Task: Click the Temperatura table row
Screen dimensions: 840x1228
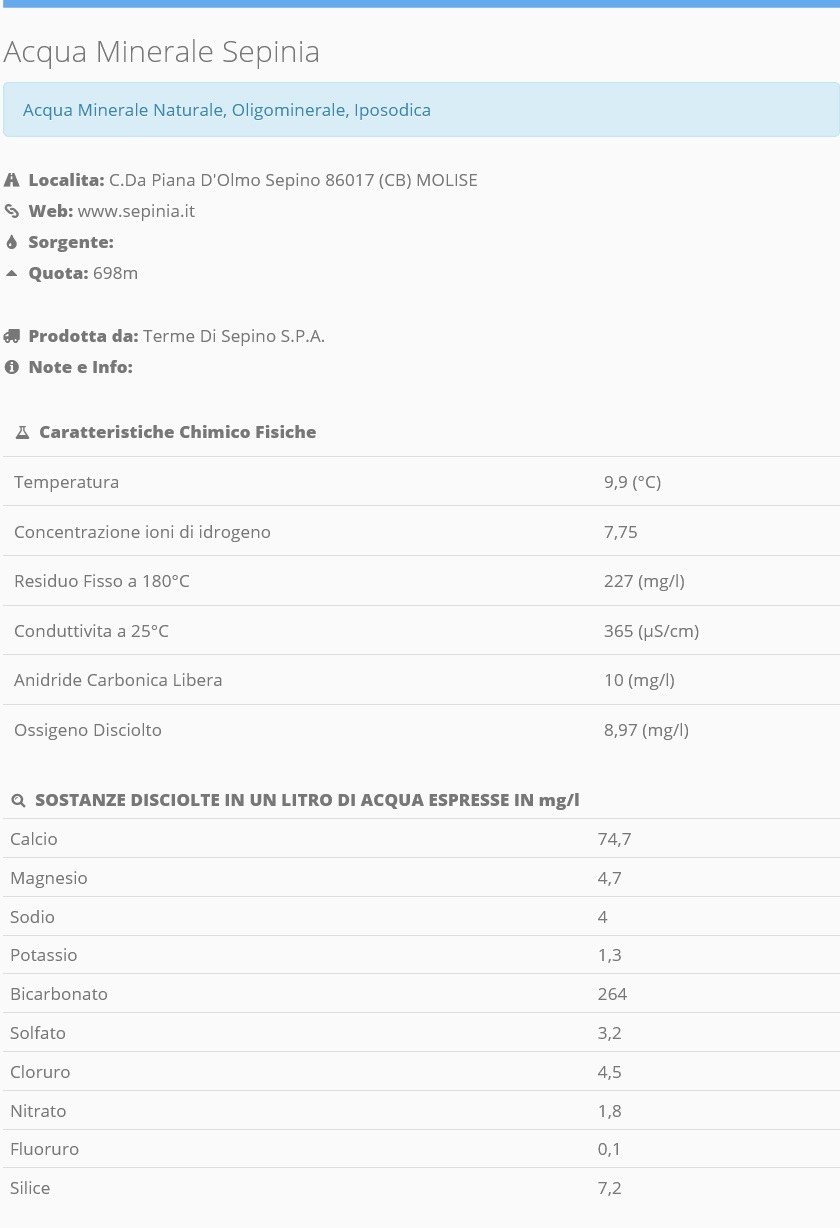Action: point(421,481)
